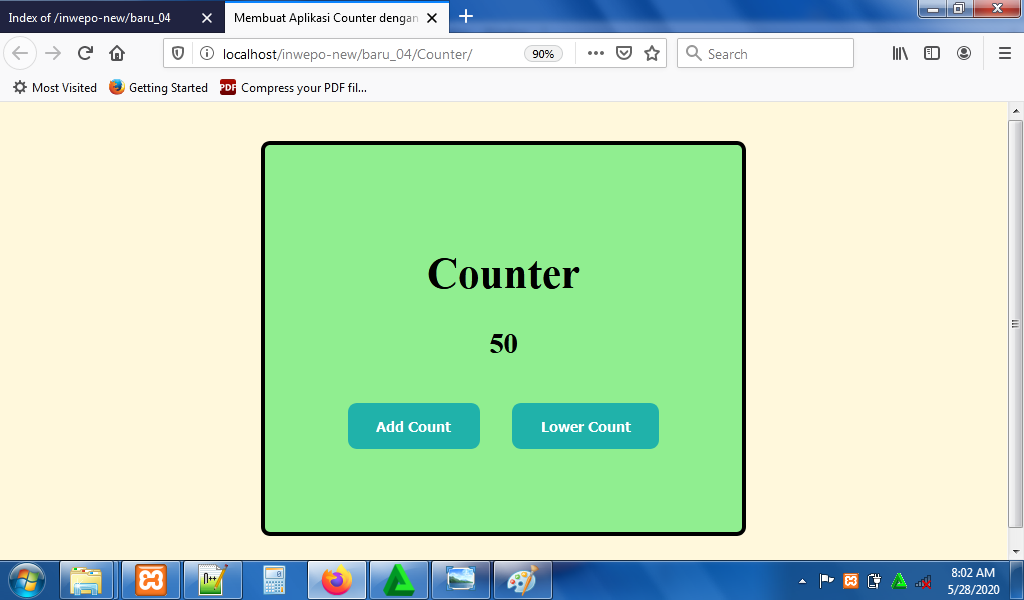Viewport: 1024px width, 600px height.
Task: Open the network status tray icon
Action: [x=923, y=580]
